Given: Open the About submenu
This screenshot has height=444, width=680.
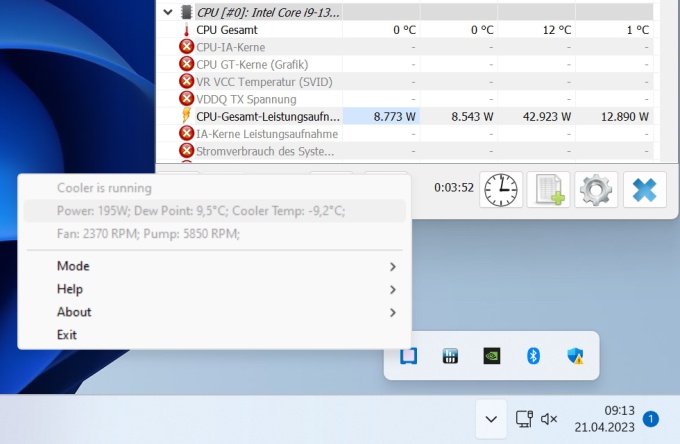Looking at the screenshot, I should tap(214, 312).
